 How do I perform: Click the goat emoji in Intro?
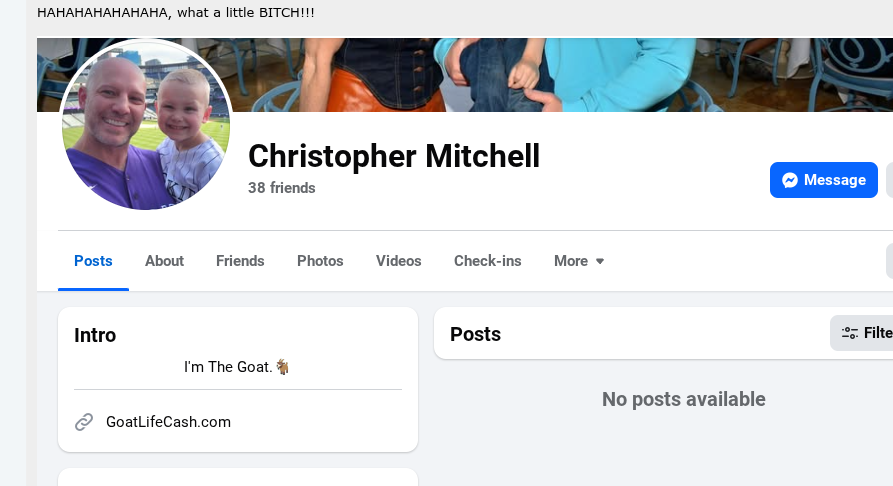[x=282, y=367]
